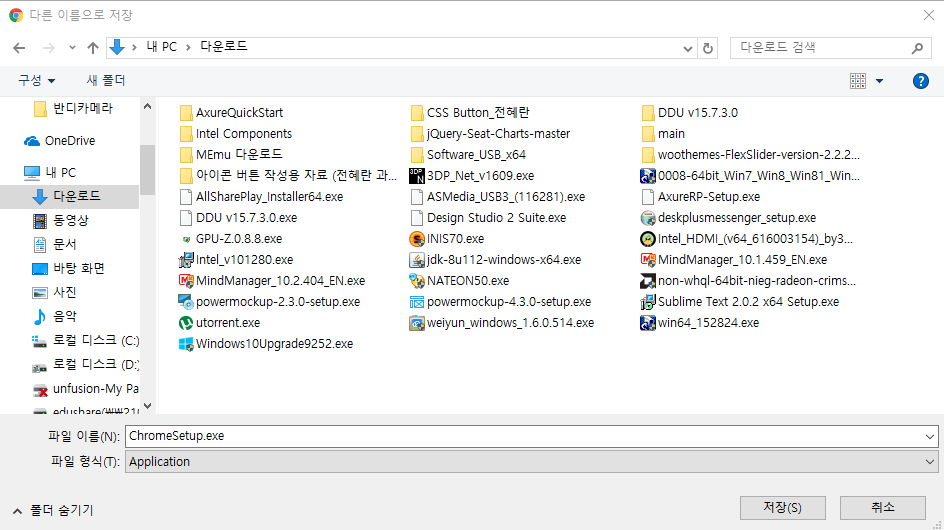Click the Sublime Text 2.0.2 Setup icon

(x=648, y=302)
